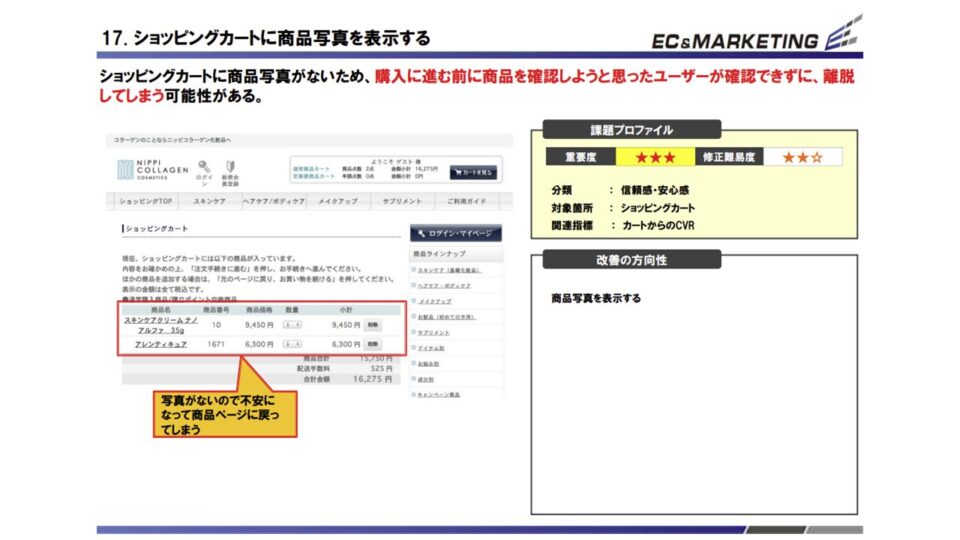960x540 pixels.
Task: Open sidebar ヘアケア・ボディケア link
Action: 444,286
